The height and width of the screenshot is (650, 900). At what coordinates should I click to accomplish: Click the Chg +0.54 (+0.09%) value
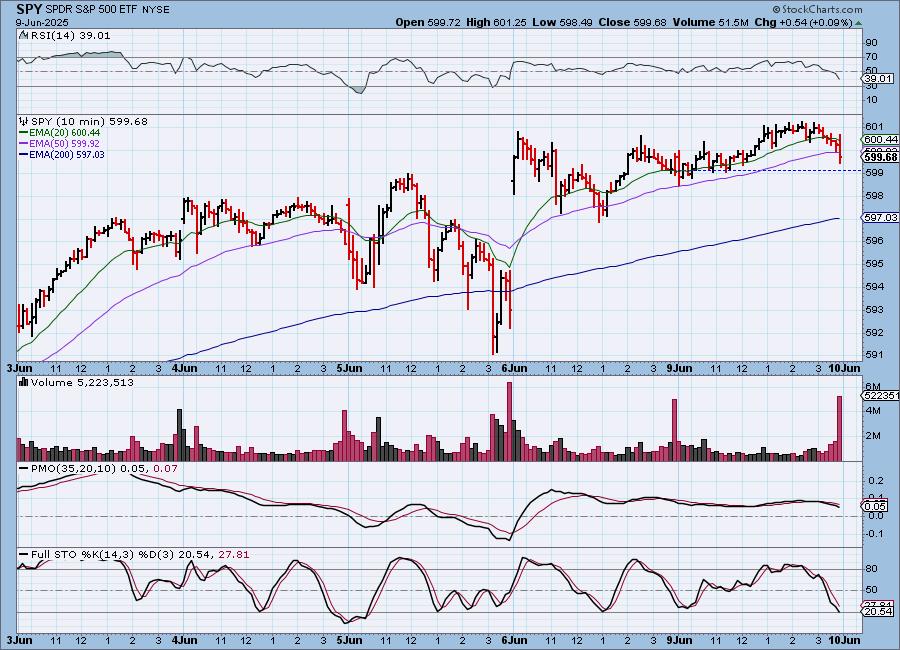(804, 22)
